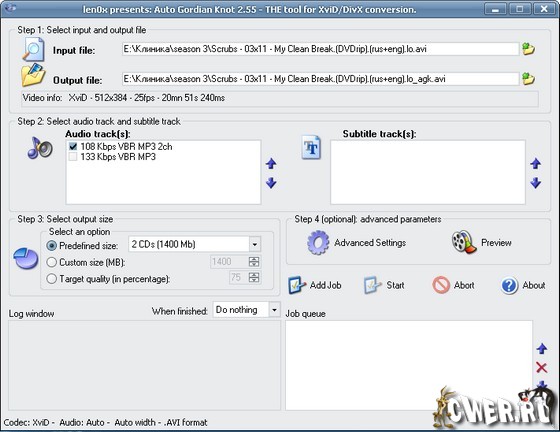Image resolution: width=560 pixels, height=432 pixels.
Task: Move audio track down with arrow
Action: [x=271, y=183]
